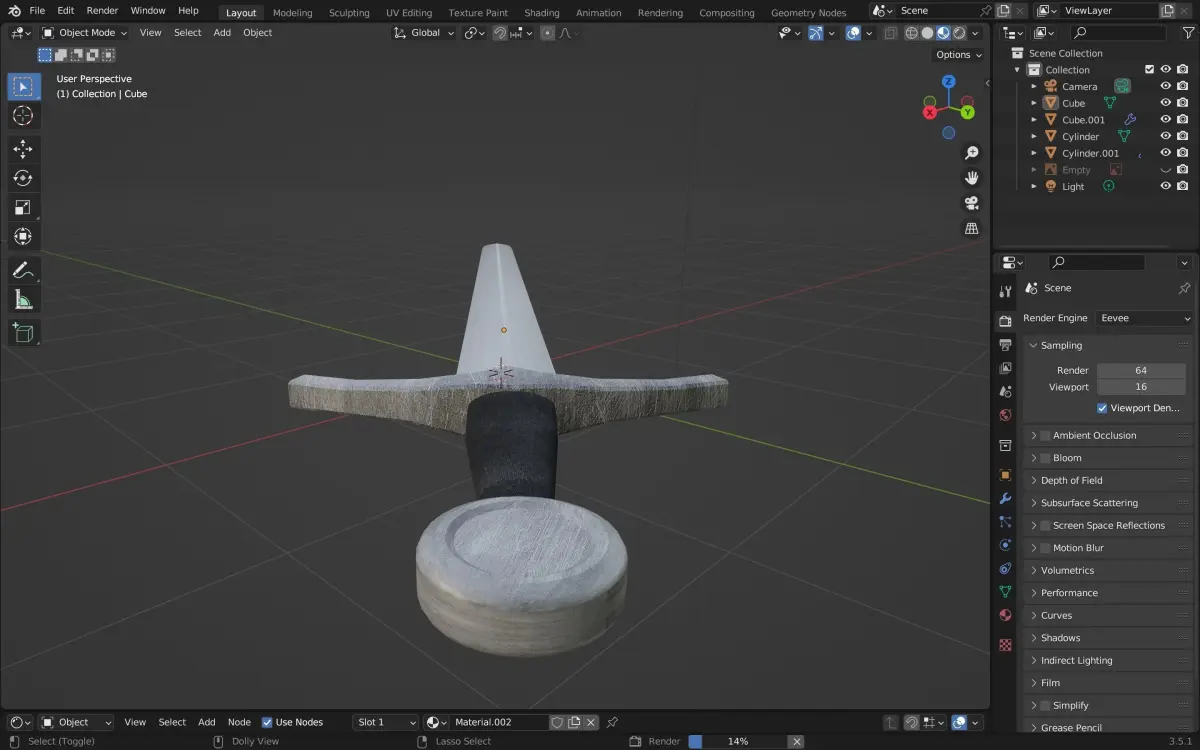Click the zoom magnifier viewport icon
Screen dimensions: 1200x750
click(x=971, y=153)
